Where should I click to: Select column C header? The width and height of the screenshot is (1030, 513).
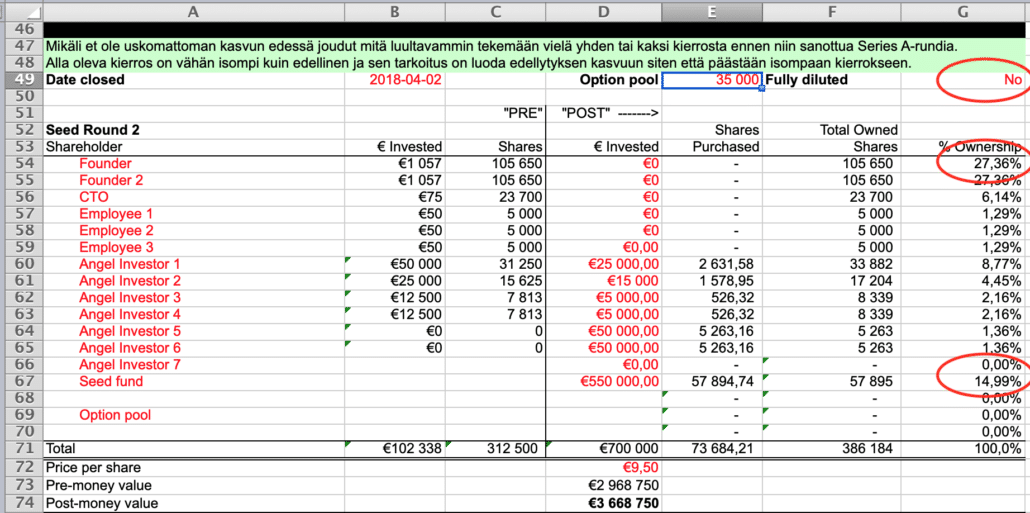pos(495,11)
